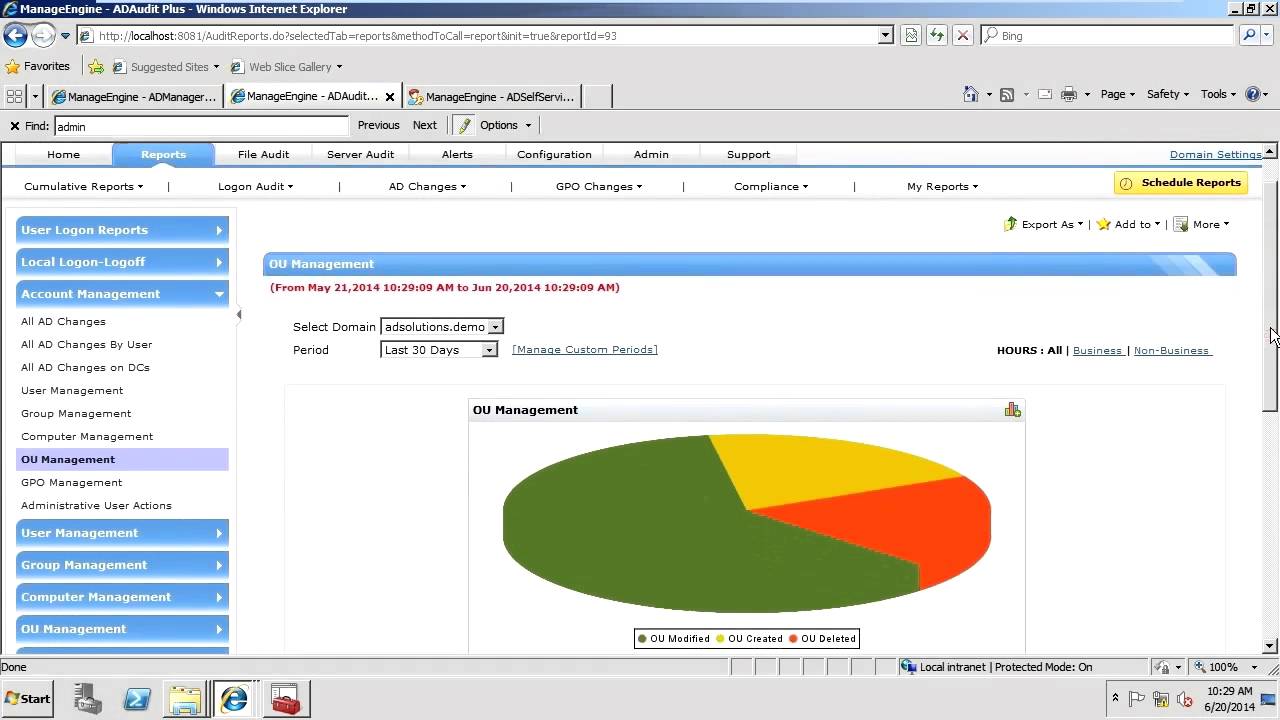Click the OU Modified legend color swatch

pos(642,639)
